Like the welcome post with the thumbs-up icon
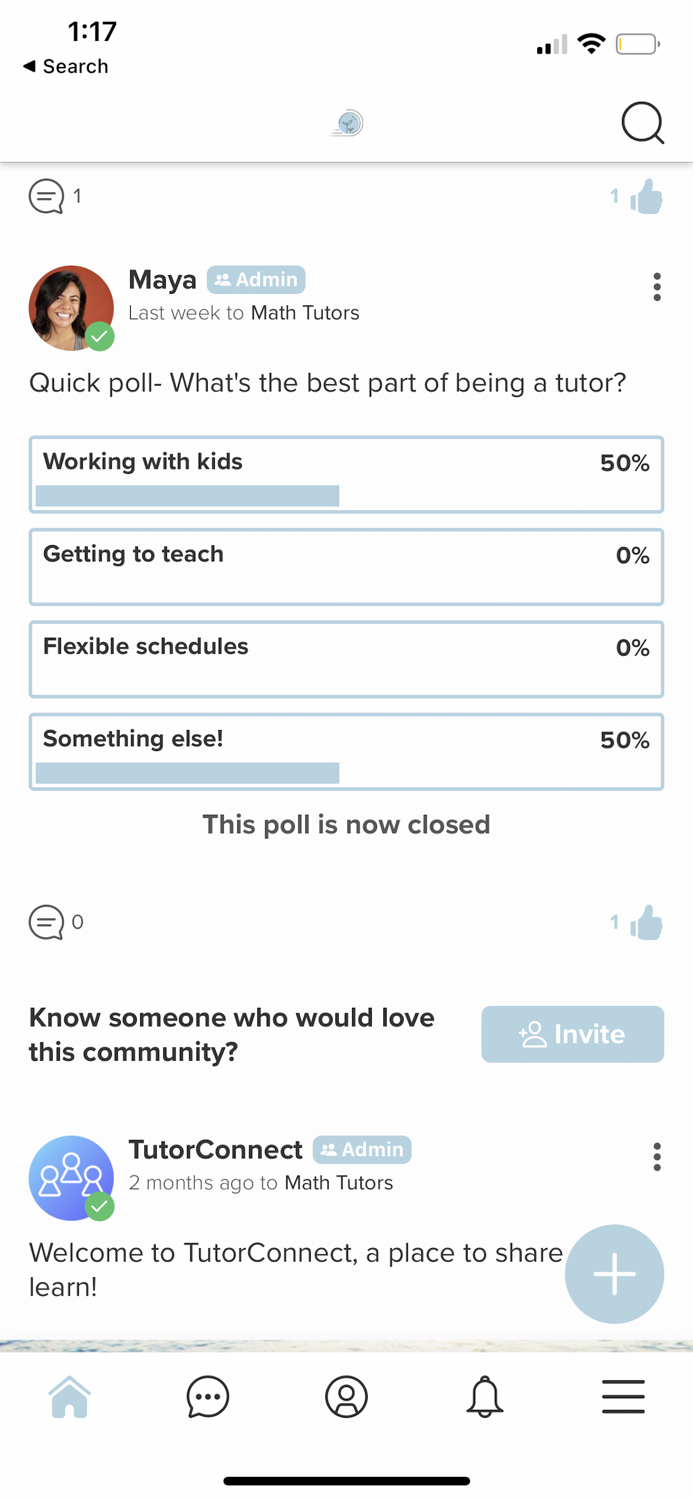693x1500 pixels. tap(645, 921)
